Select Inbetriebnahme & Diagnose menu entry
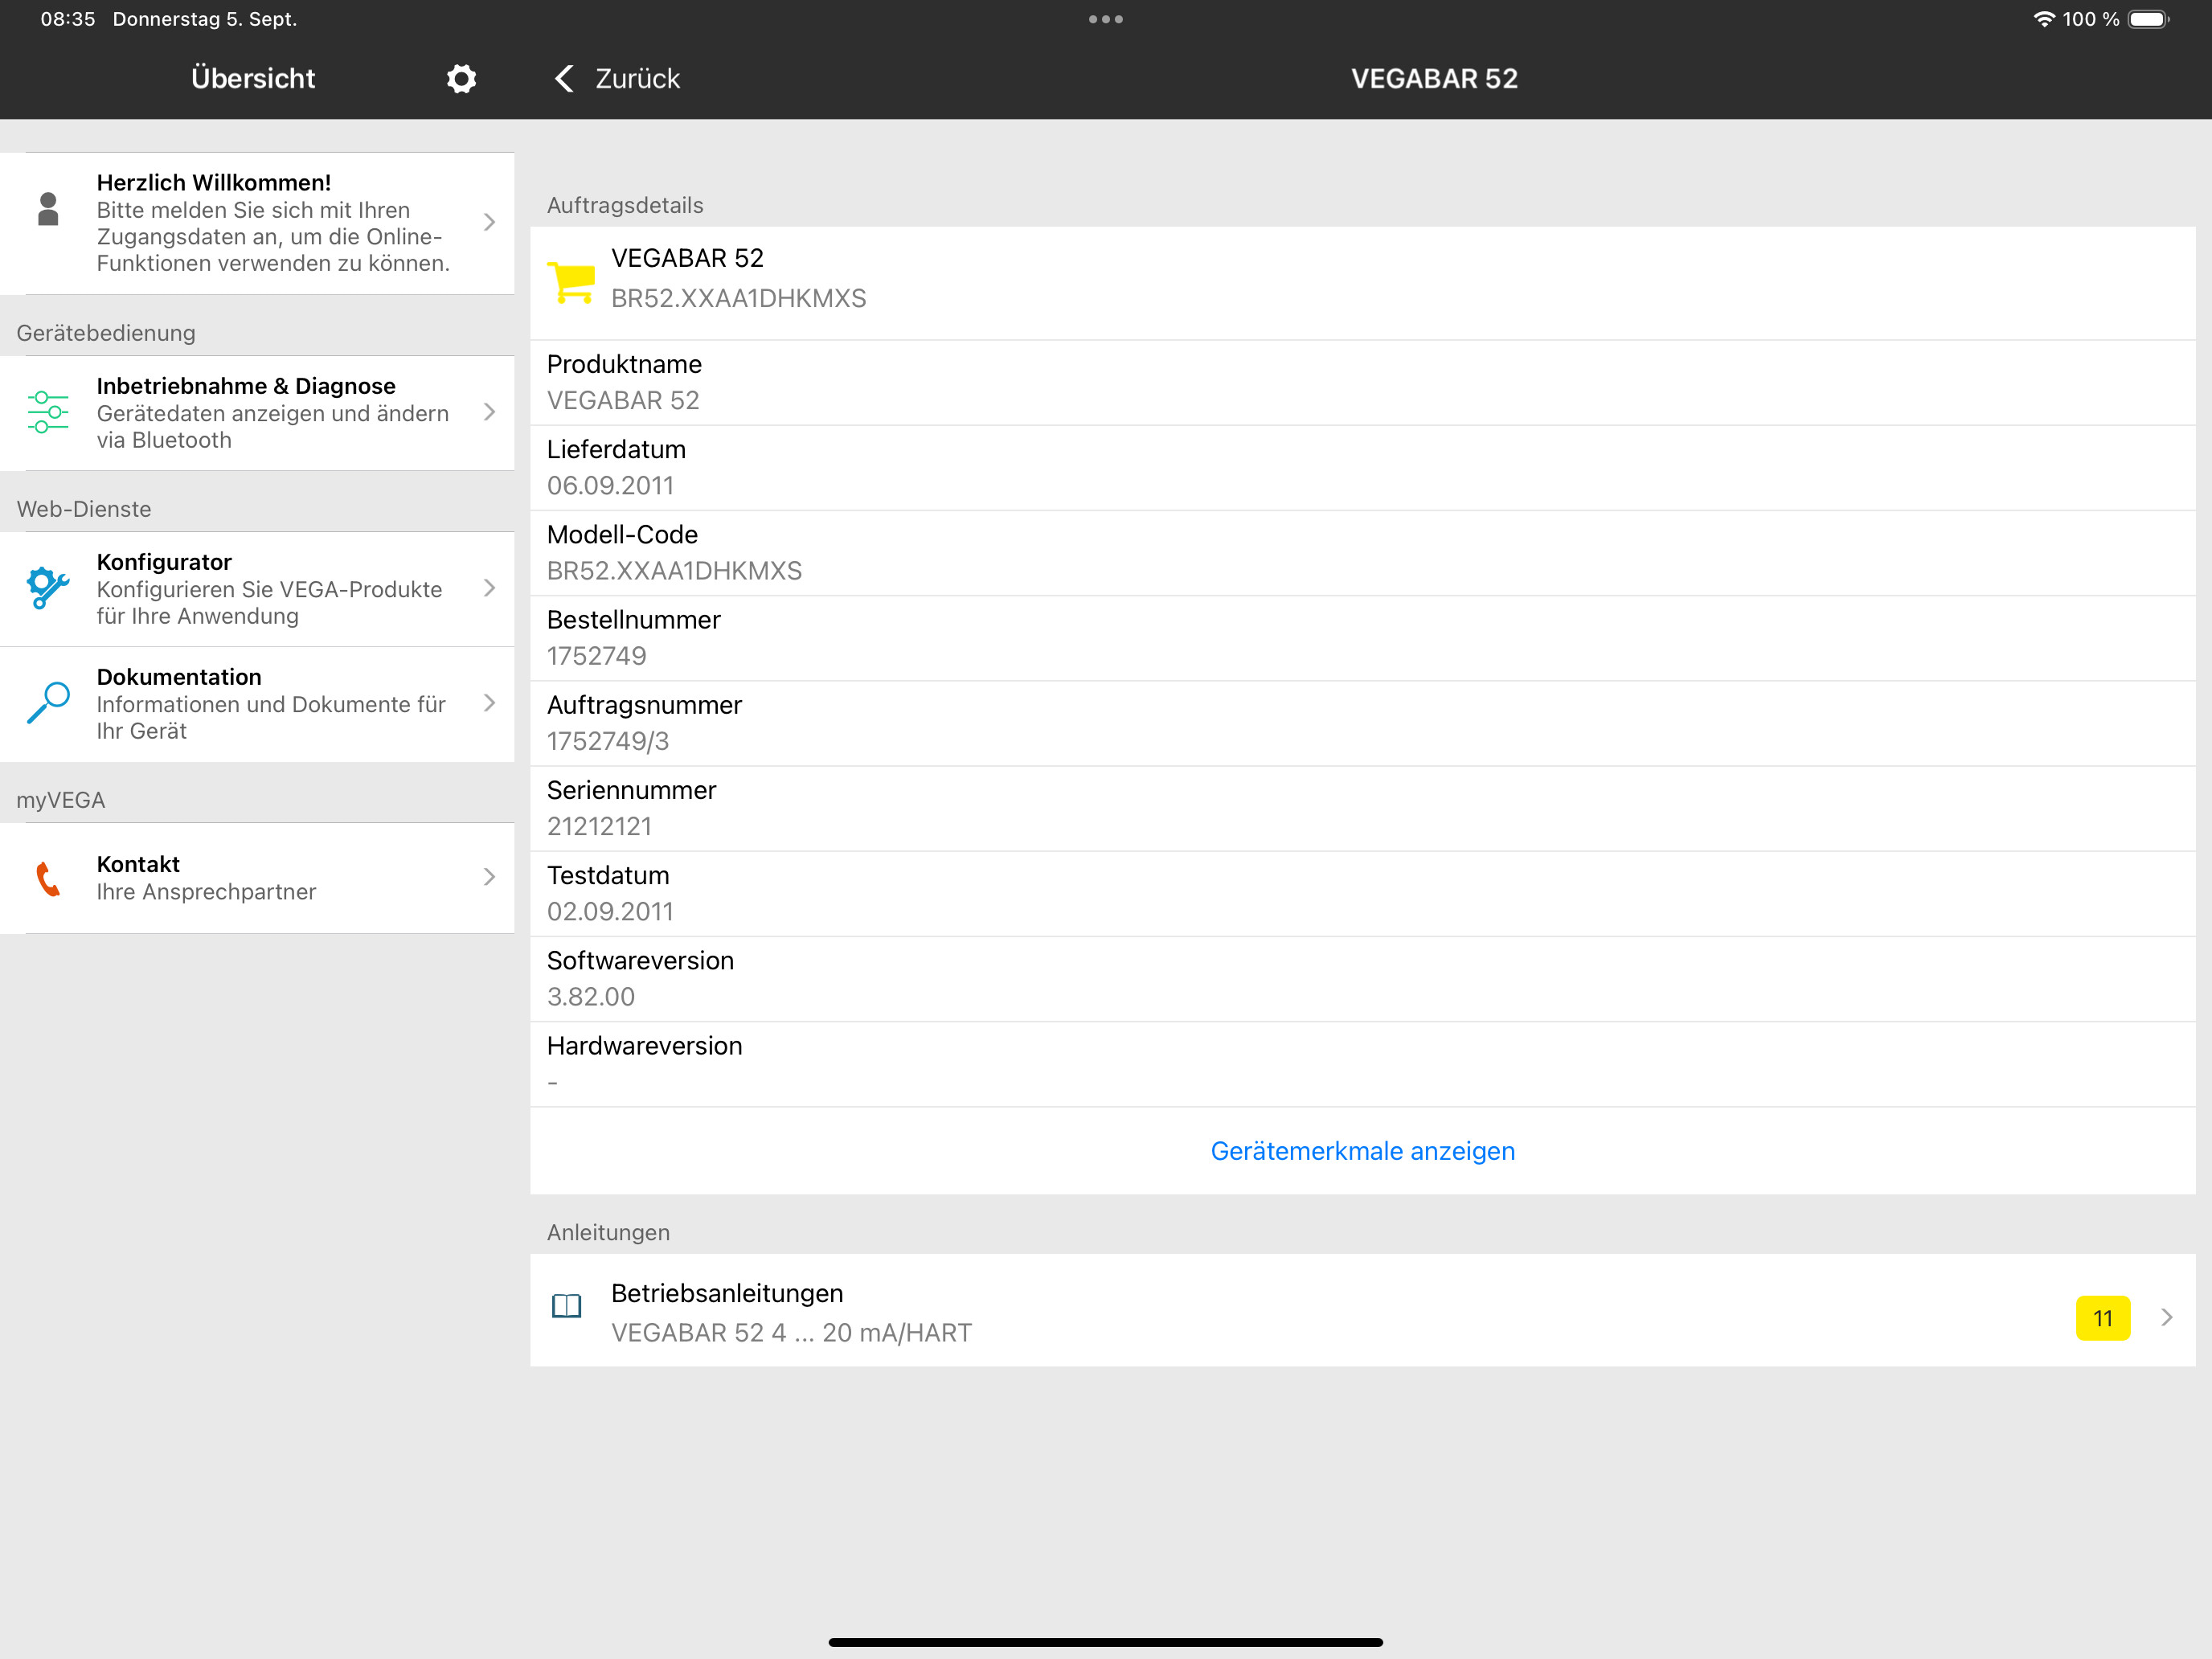 tap(257, 413)
